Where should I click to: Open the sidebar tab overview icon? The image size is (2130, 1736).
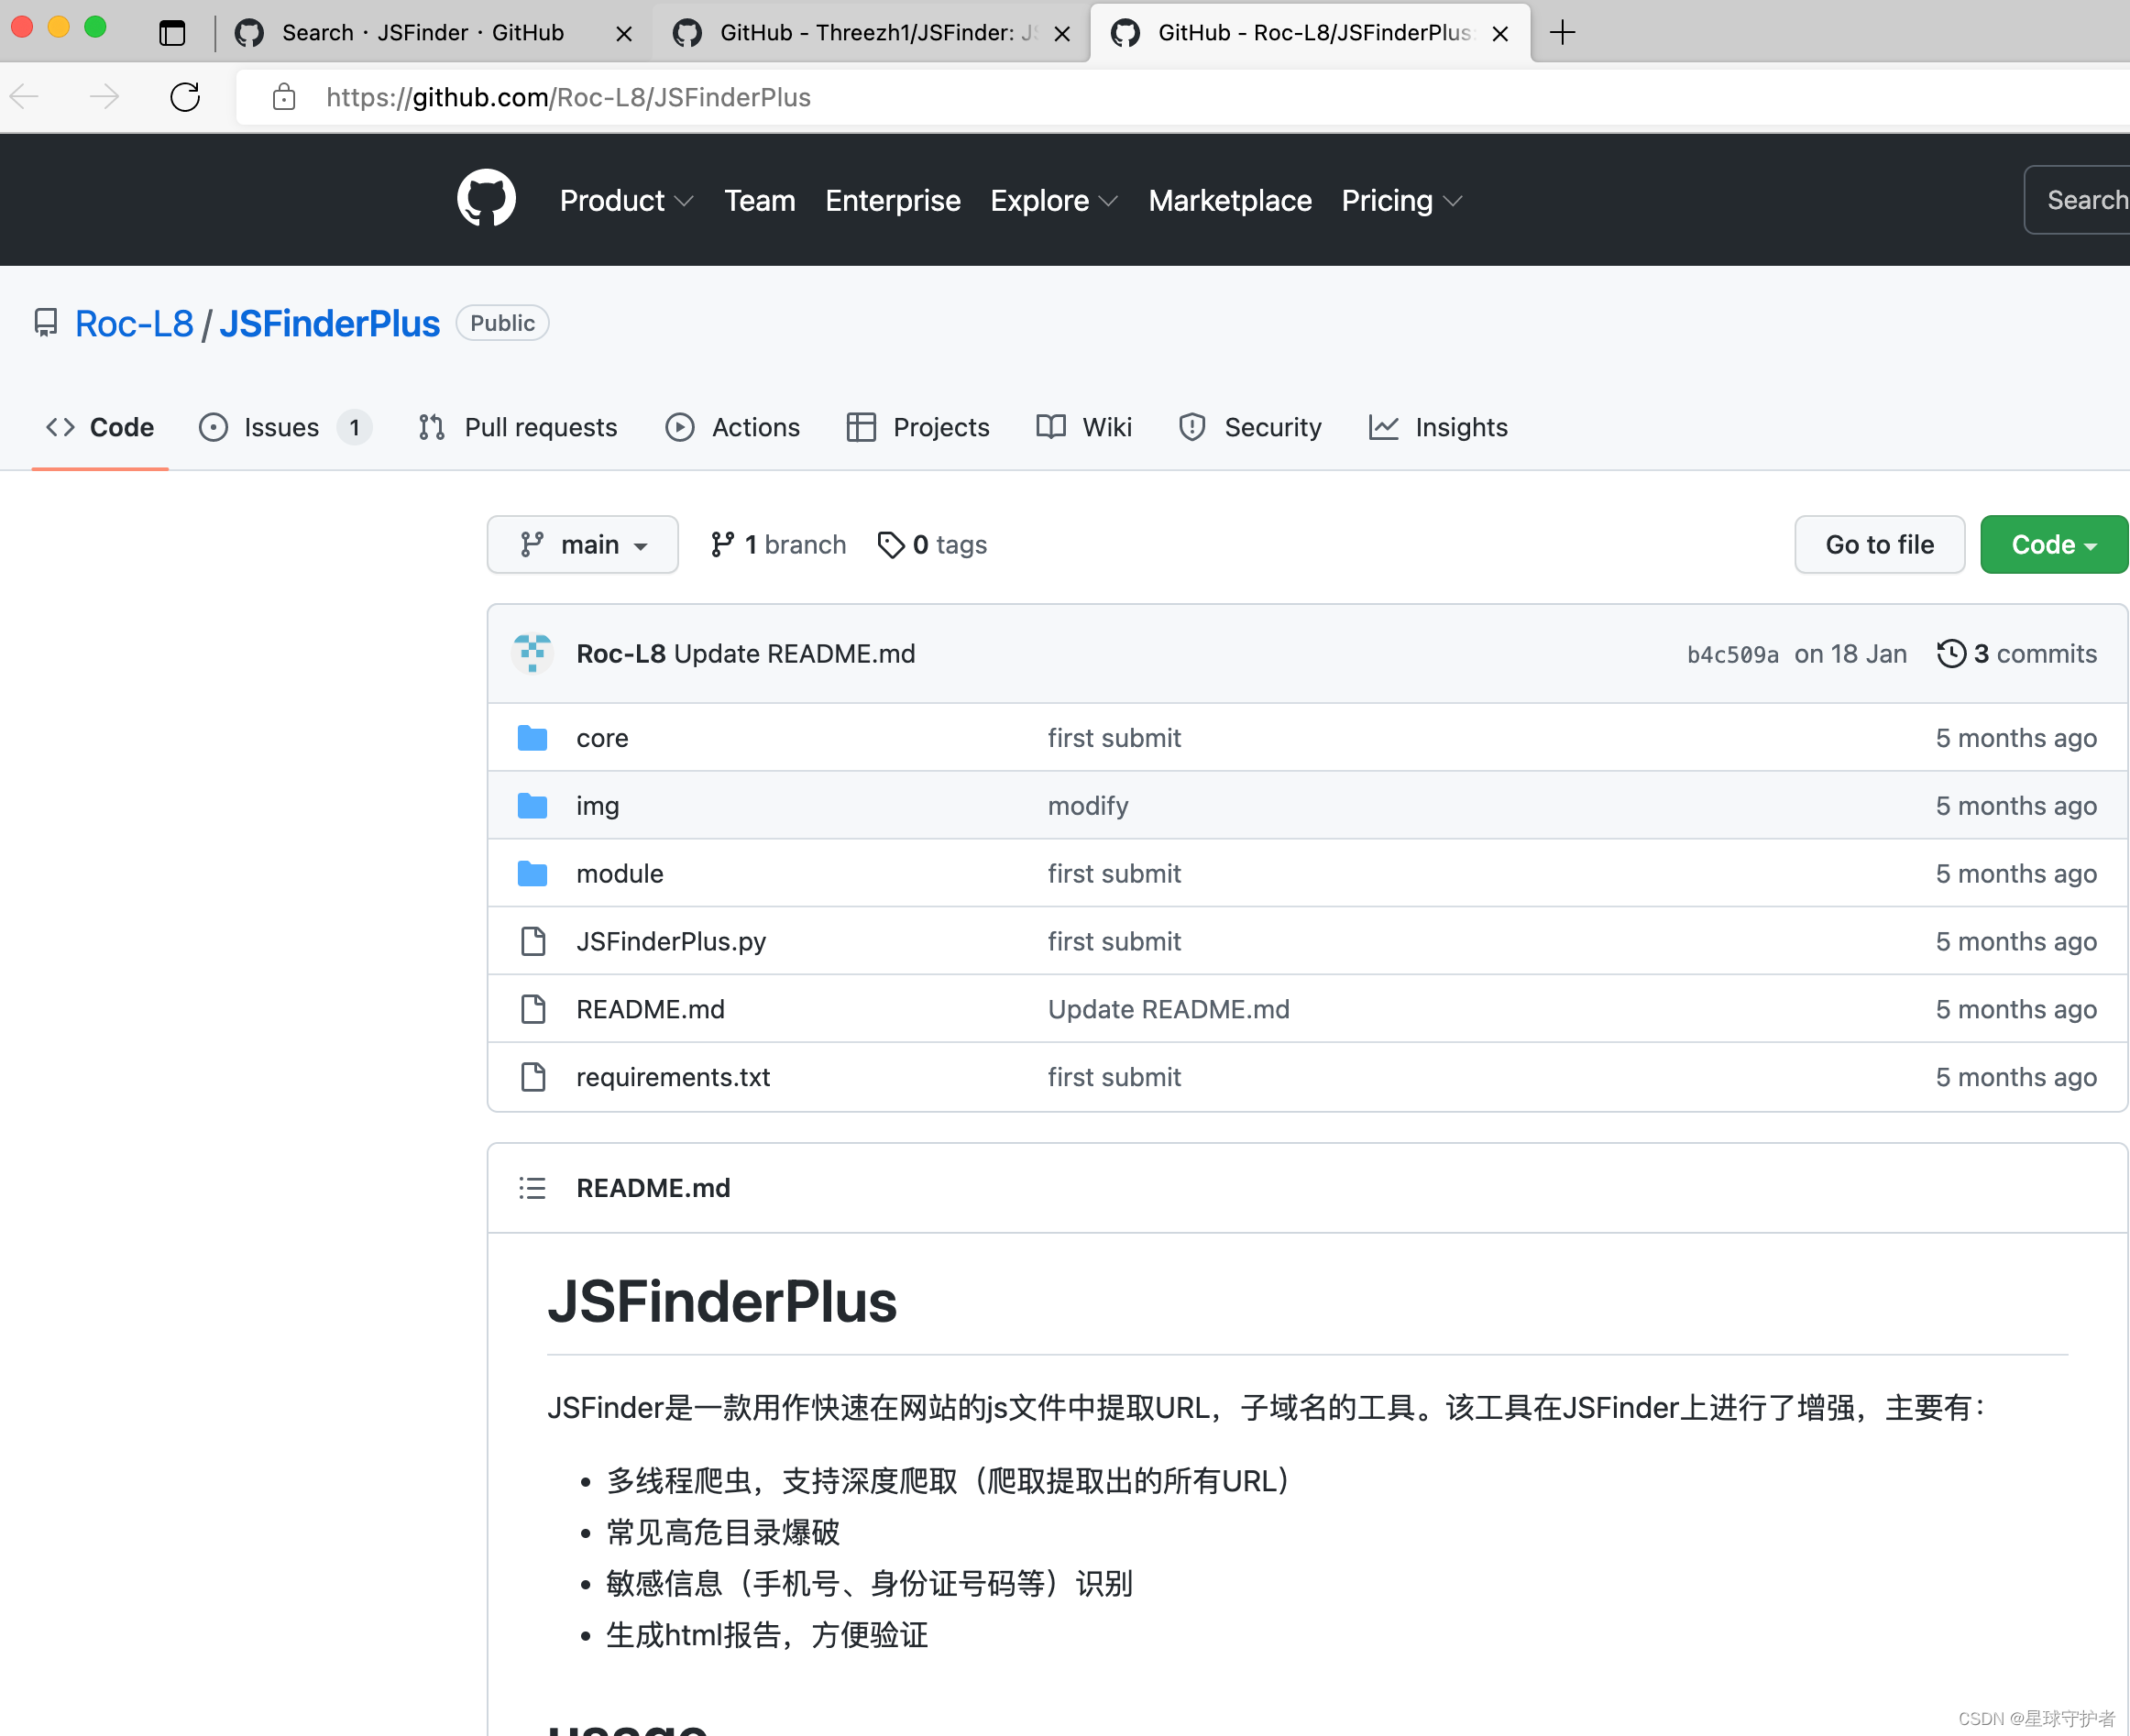coord(172,33)
